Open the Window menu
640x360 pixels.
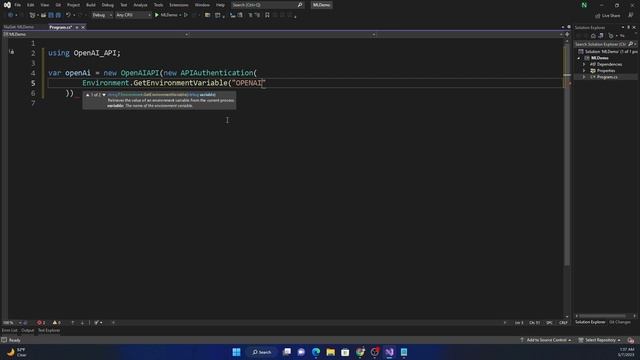click(x=202, y=5)
